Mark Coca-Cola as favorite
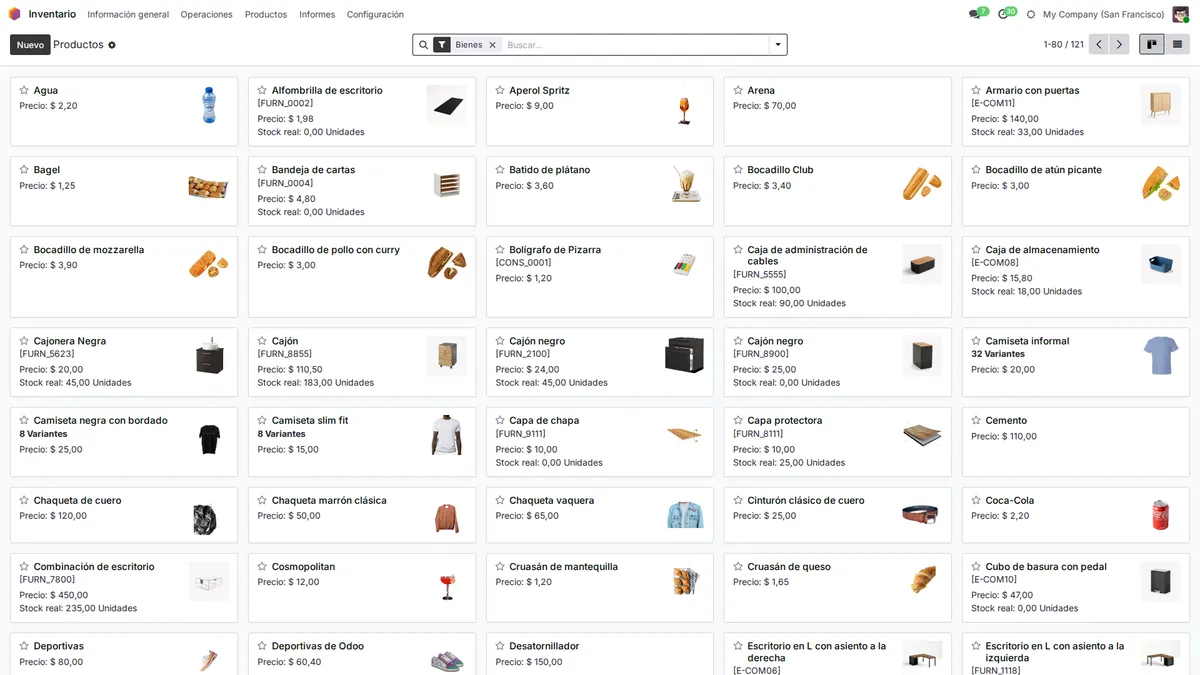 976,501
